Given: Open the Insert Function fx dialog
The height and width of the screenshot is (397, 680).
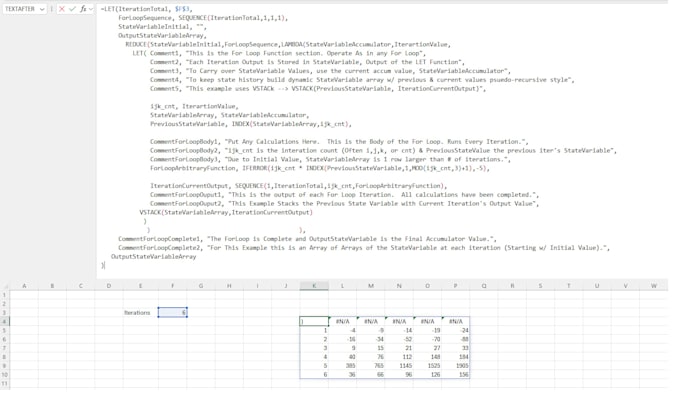Looking at the screenshot, I should (x=83, y=9).
